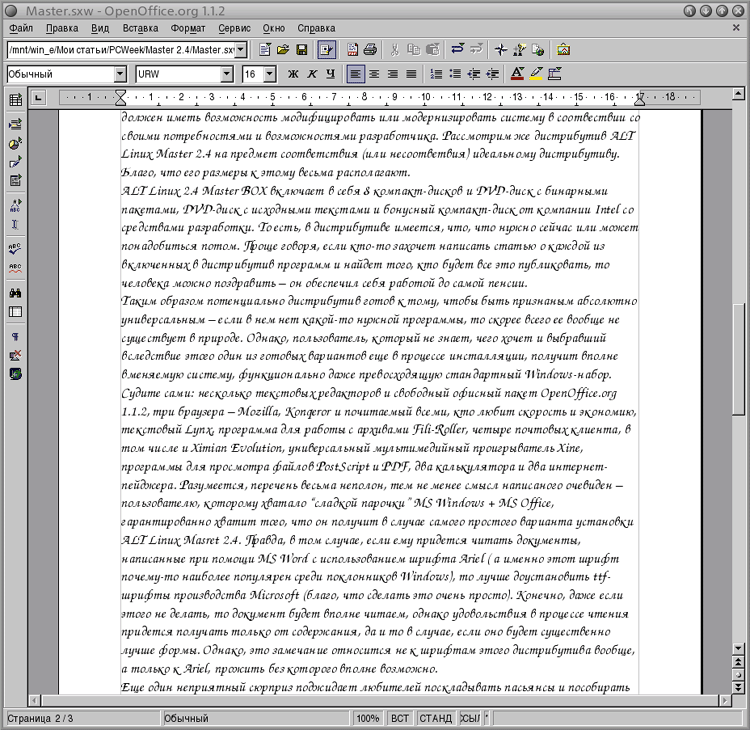This screenshot has width=750, height=730.
Task: Open the Navigator star icon
Action: pyautogui.click(x=501, y=49)
